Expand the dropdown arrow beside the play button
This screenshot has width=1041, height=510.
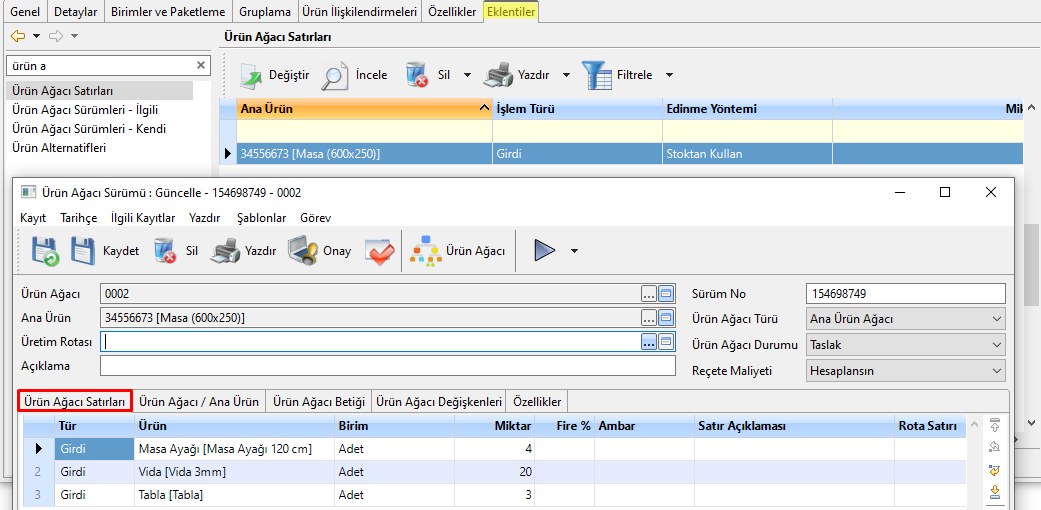pos(574,251)
